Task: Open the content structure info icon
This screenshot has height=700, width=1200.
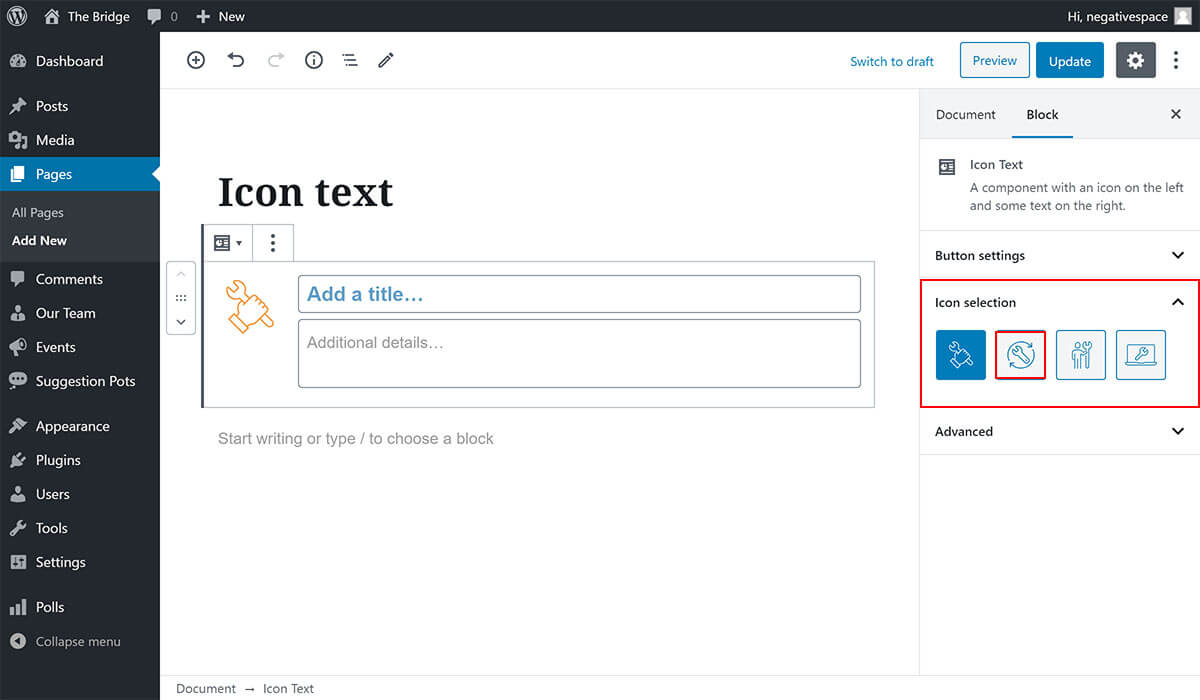Action: click(x=314, y=60)
